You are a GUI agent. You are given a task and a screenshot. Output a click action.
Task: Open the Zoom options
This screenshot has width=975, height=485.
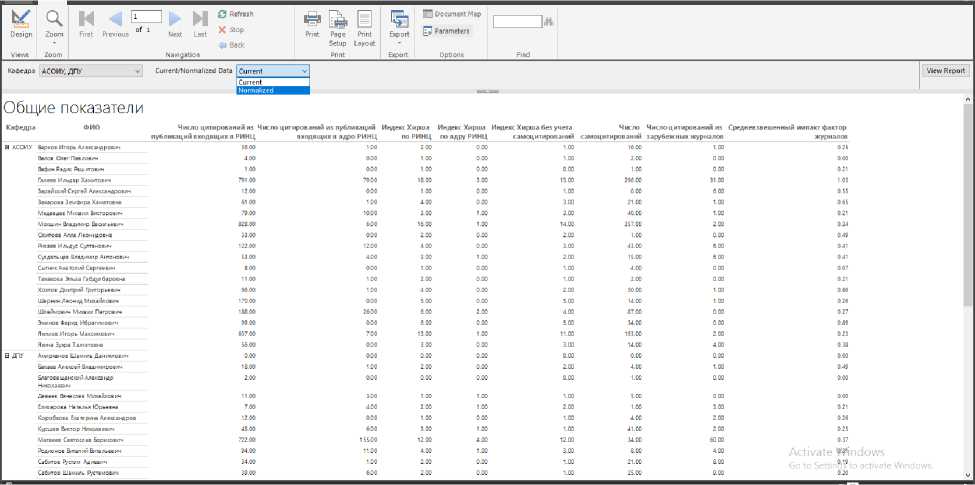pos(55,25)
